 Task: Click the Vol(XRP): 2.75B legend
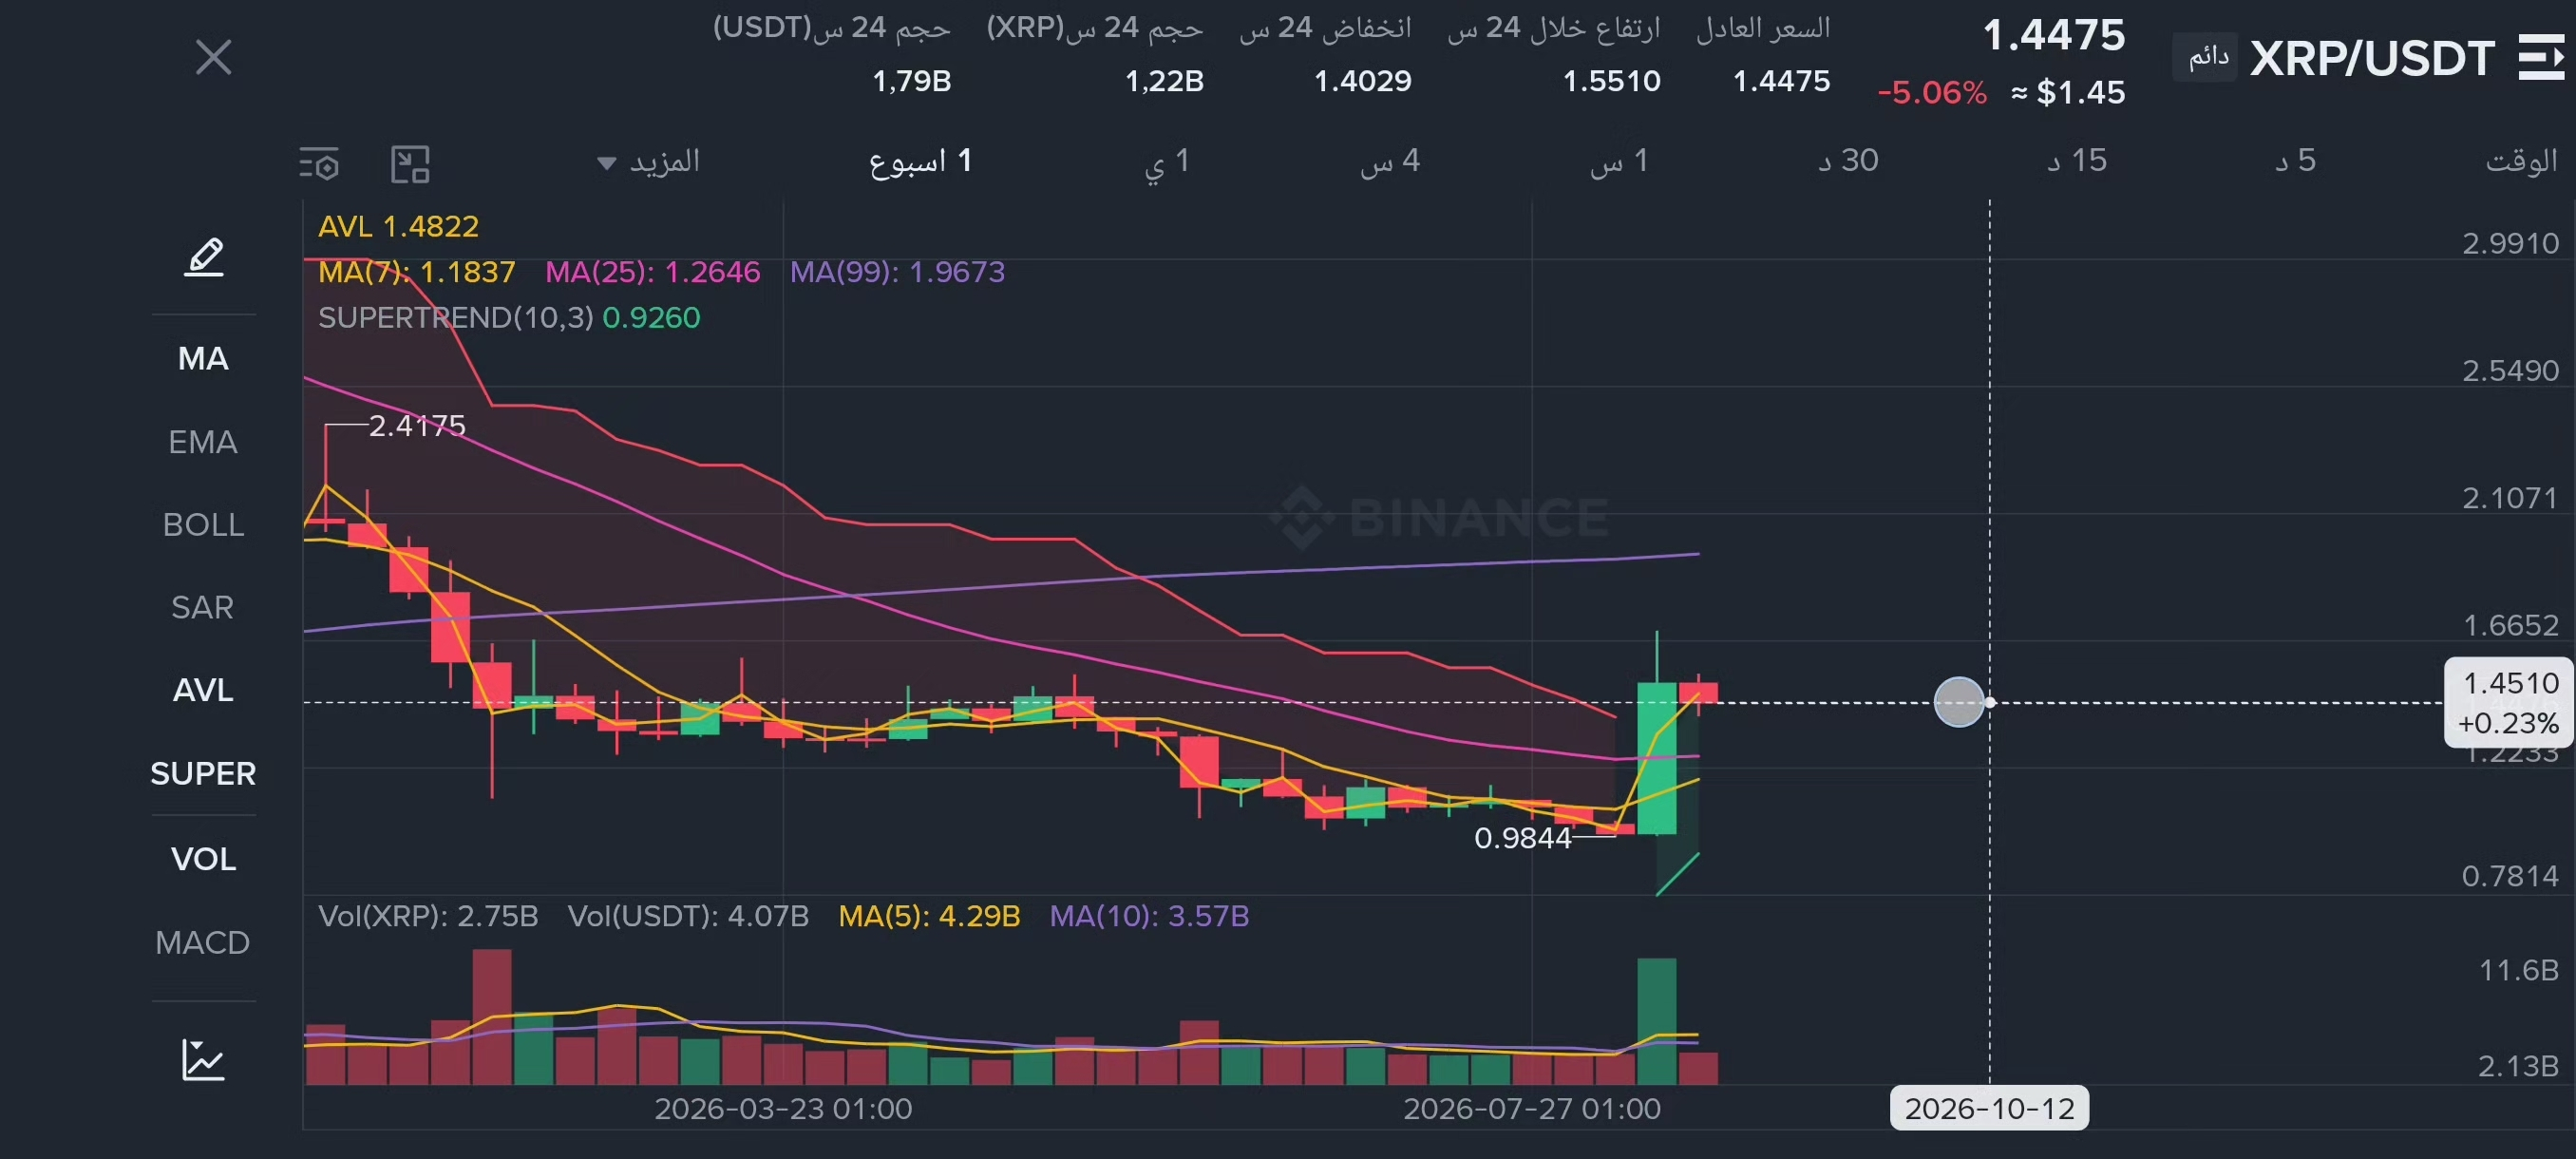coord(428,916)
